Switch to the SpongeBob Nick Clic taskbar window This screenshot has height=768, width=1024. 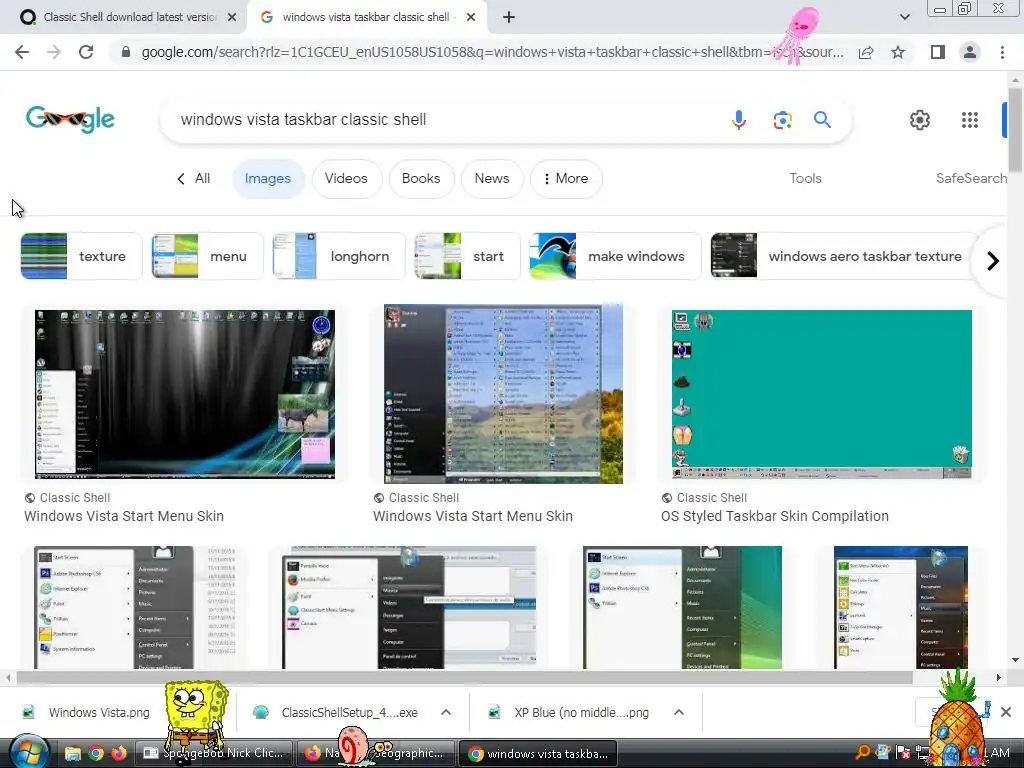[214, 753]
